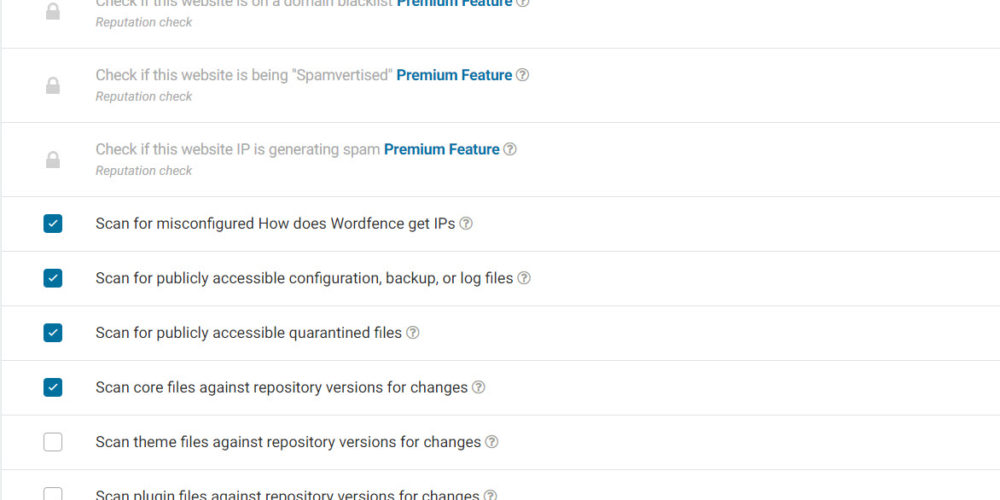Click help icon for IP generating spam
Screen dimensions: 1000x500
click(x=510, y=149)
